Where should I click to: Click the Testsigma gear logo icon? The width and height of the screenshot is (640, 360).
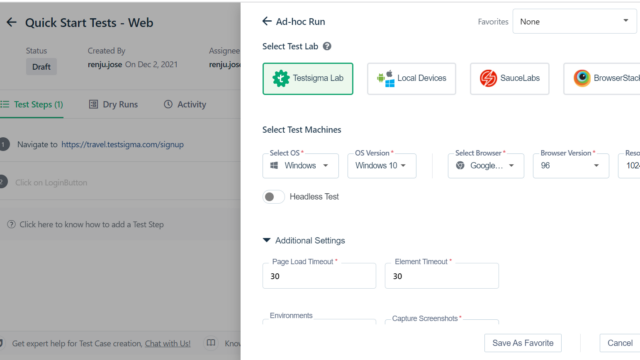click(281, 78)
